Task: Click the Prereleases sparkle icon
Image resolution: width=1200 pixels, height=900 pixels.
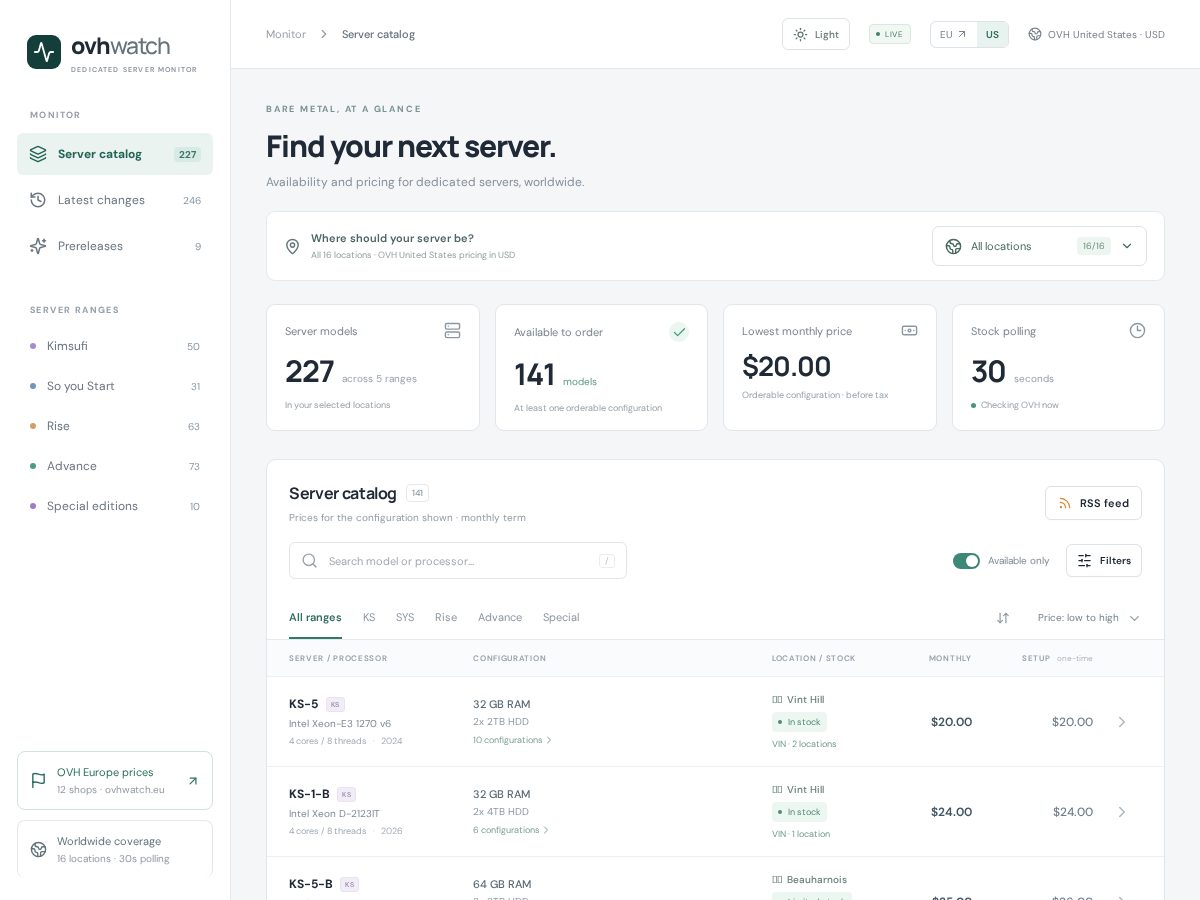Action: [x=38, y=246]
